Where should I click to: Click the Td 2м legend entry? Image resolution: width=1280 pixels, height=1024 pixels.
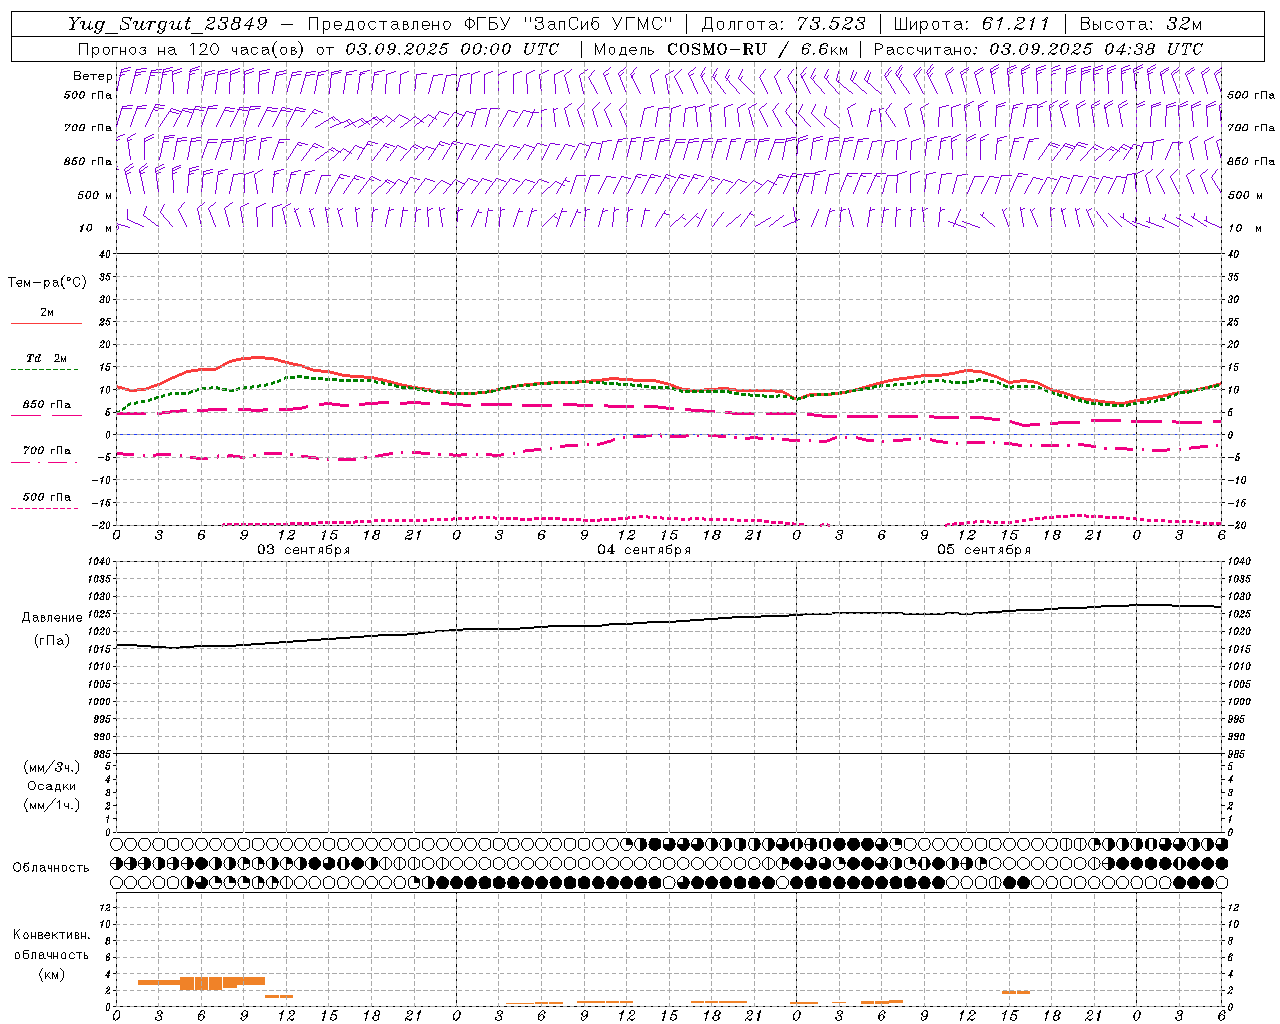coord(46,358)
